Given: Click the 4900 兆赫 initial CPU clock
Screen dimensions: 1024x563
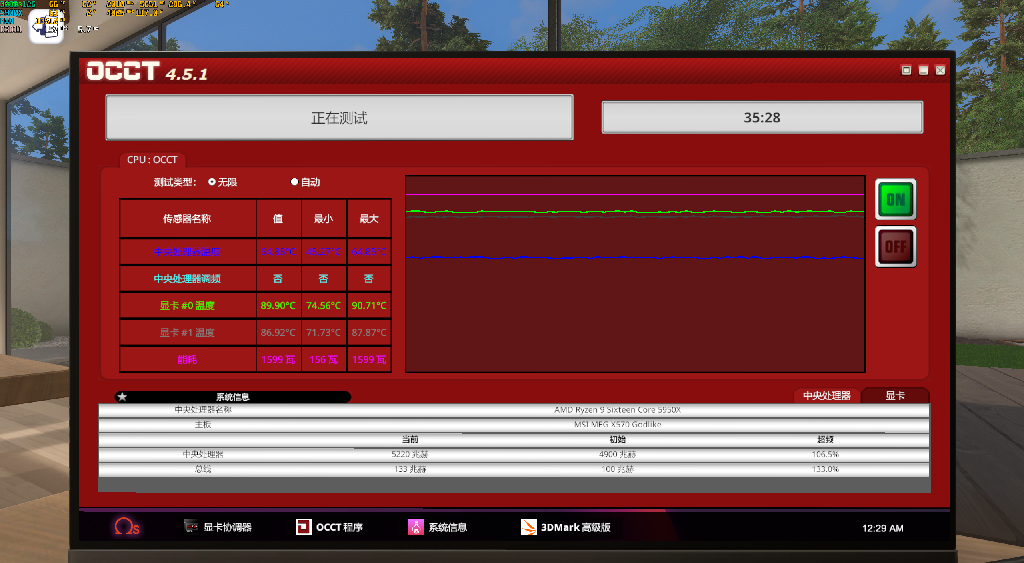Looking at the screenshot, I should click(617, 454).
